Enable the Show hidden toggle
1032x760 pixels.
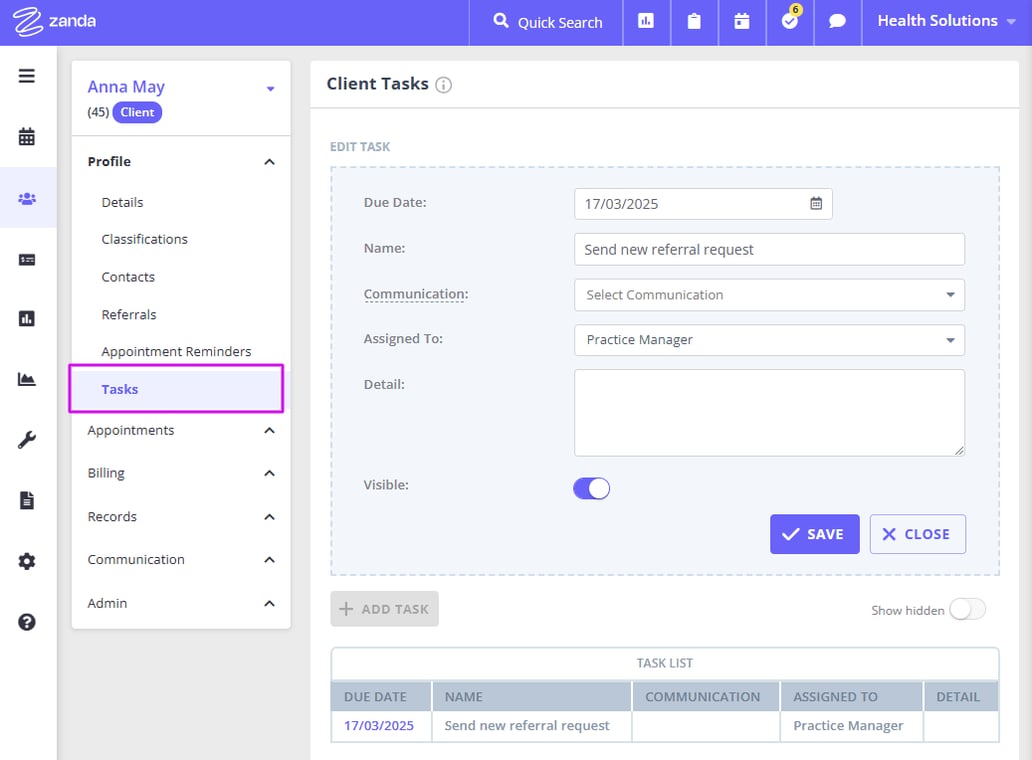click(x=966, y=609)
